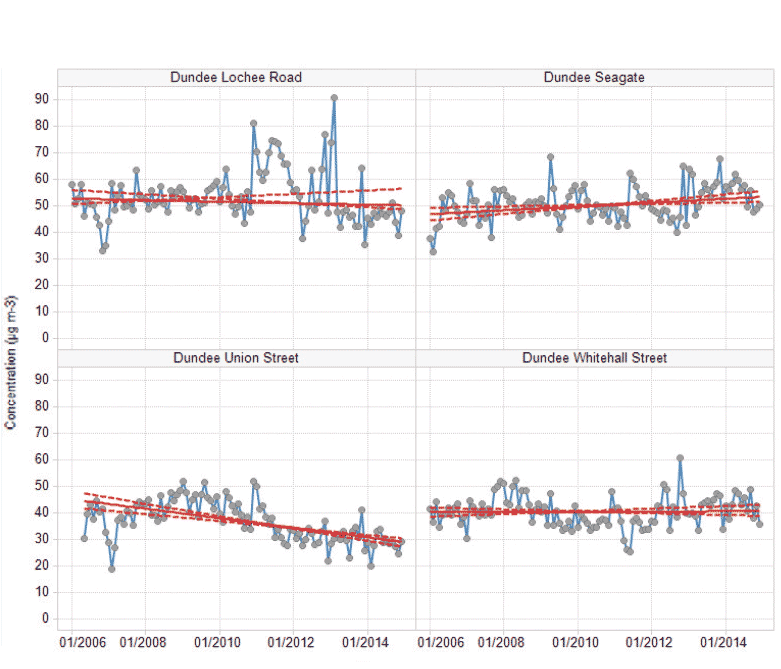This screenshot has height=669, width=781.
Task: Click the highest peak point in Whitehall Street chart
Action: coord(680,458)
